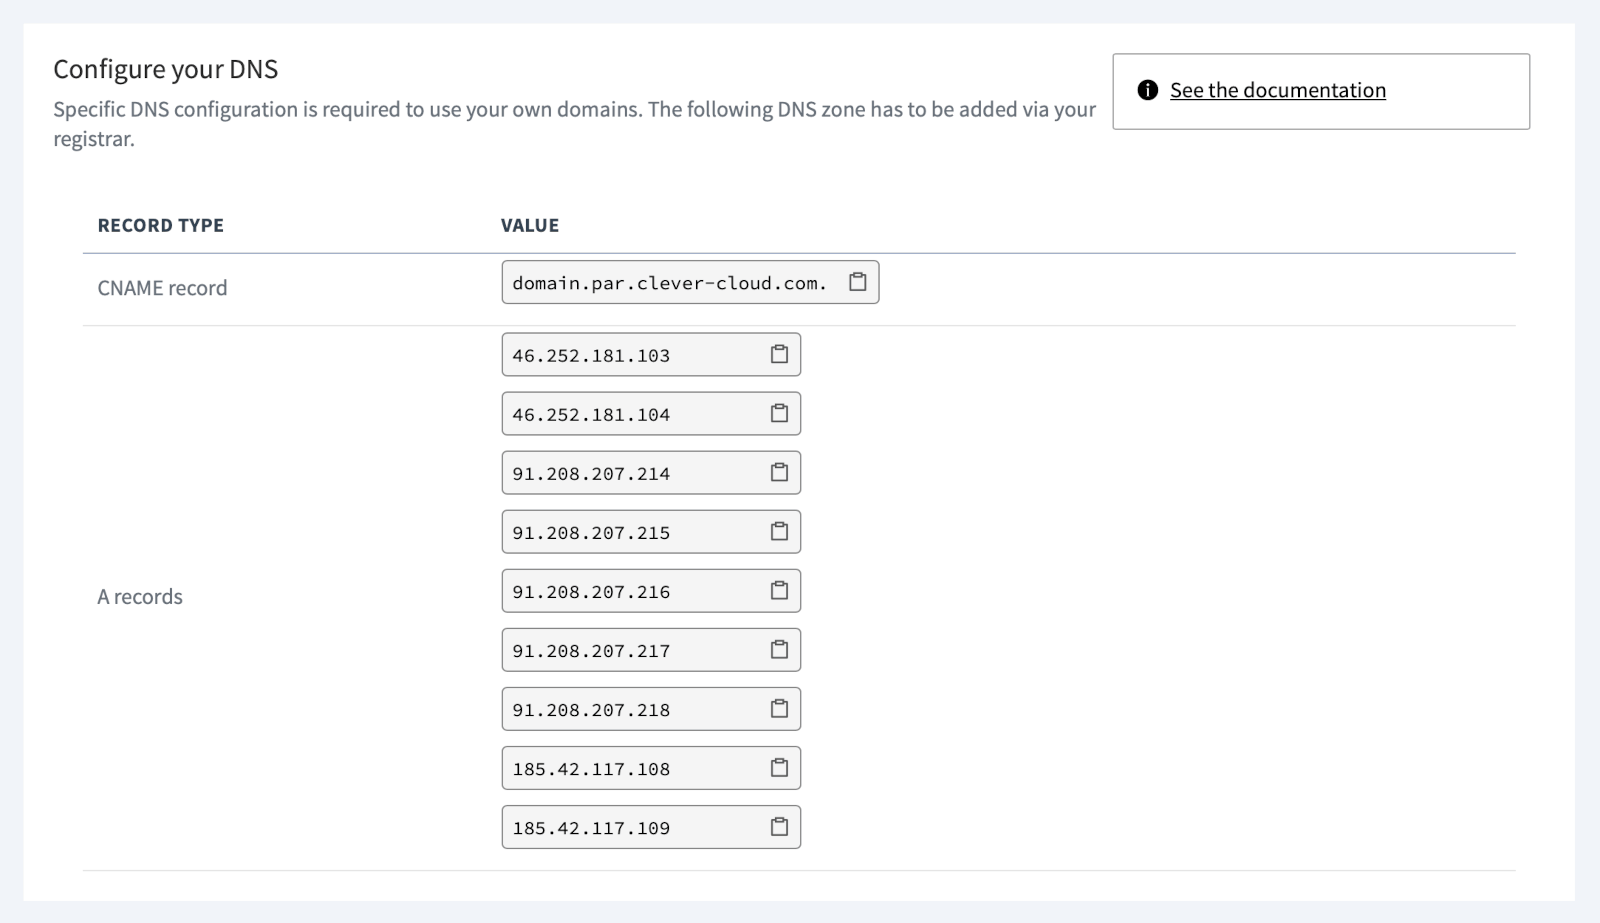Copy the 91.208.207.214 A record
The width and height of the screenshot is (1600, 923).
point(781,472)
